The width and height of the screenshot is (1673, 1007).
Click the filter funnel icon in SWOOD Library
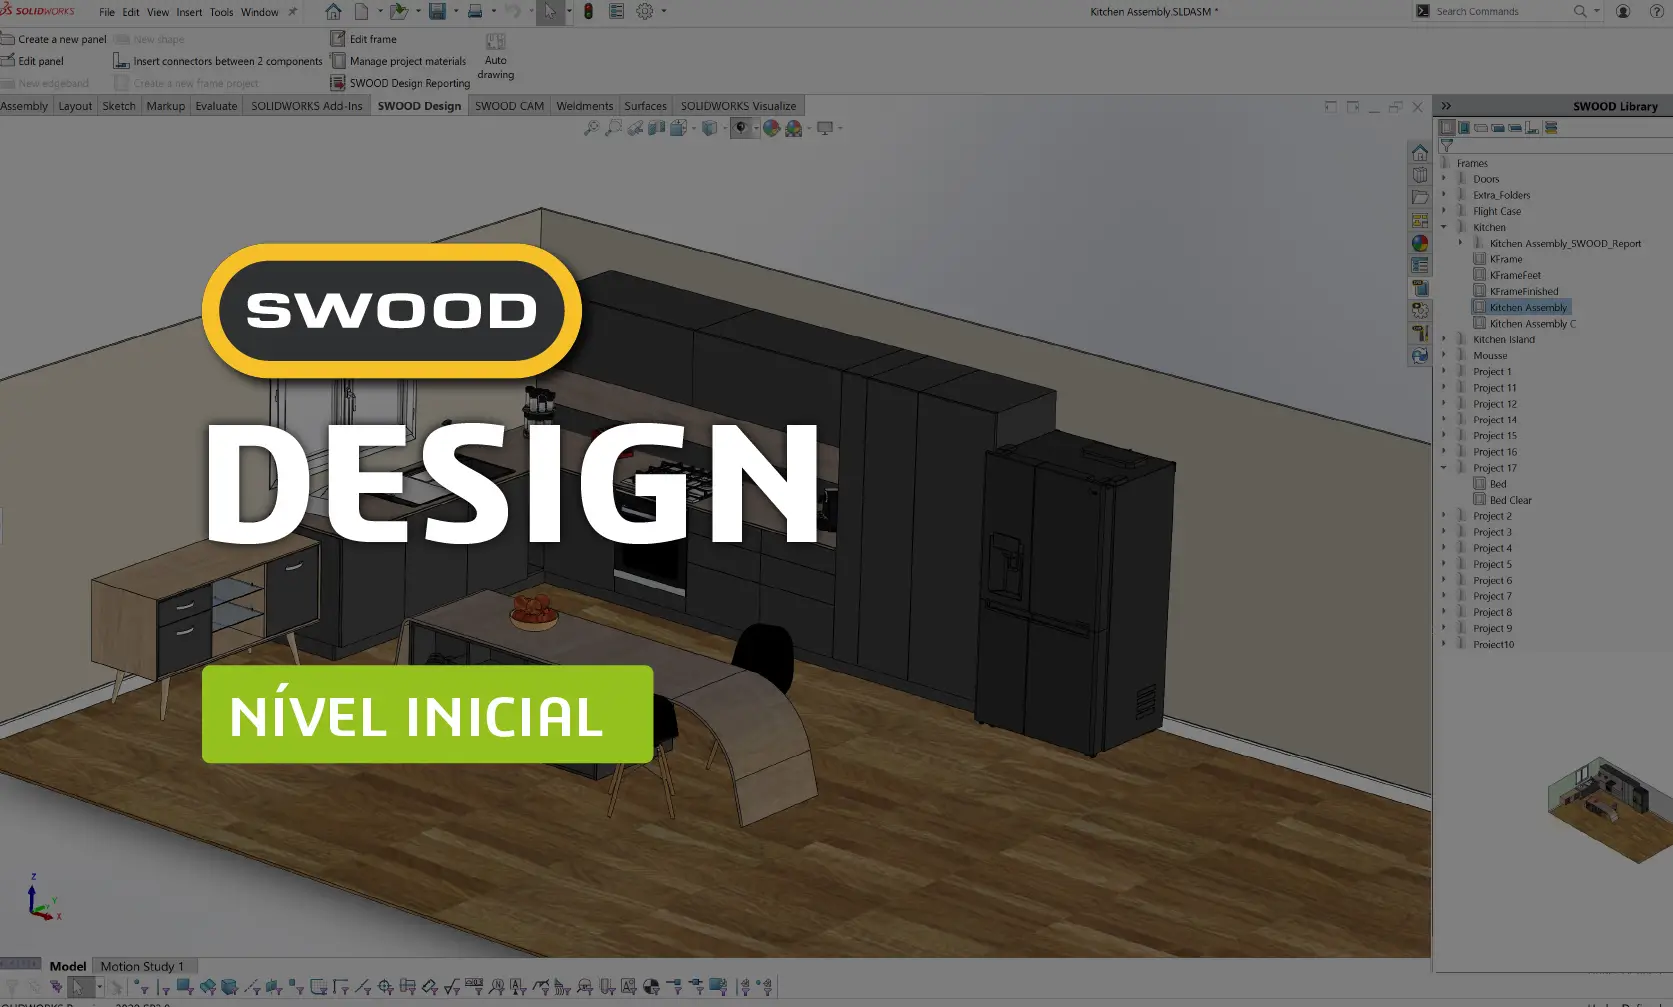[x=1447, y=145]
